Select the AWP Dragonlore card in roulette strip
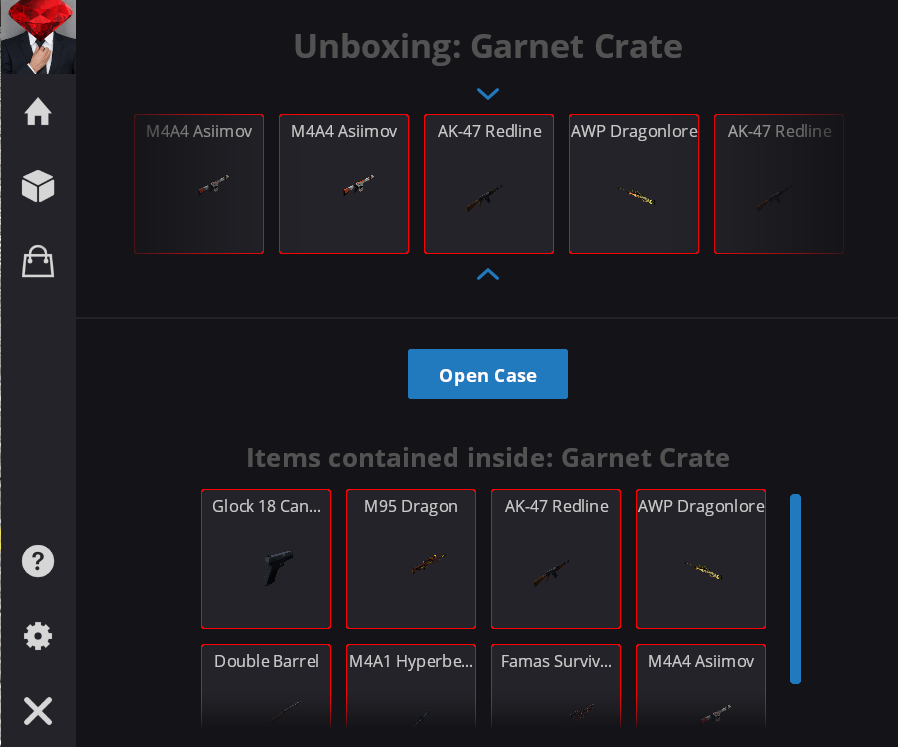898x747 pixels. [634, 184]
